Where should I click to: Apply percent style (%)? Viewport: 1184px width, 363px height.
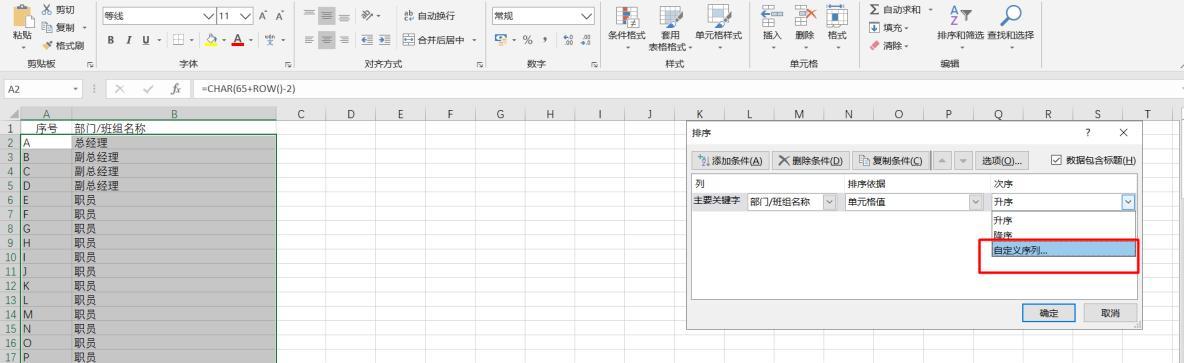click(527, 40)
